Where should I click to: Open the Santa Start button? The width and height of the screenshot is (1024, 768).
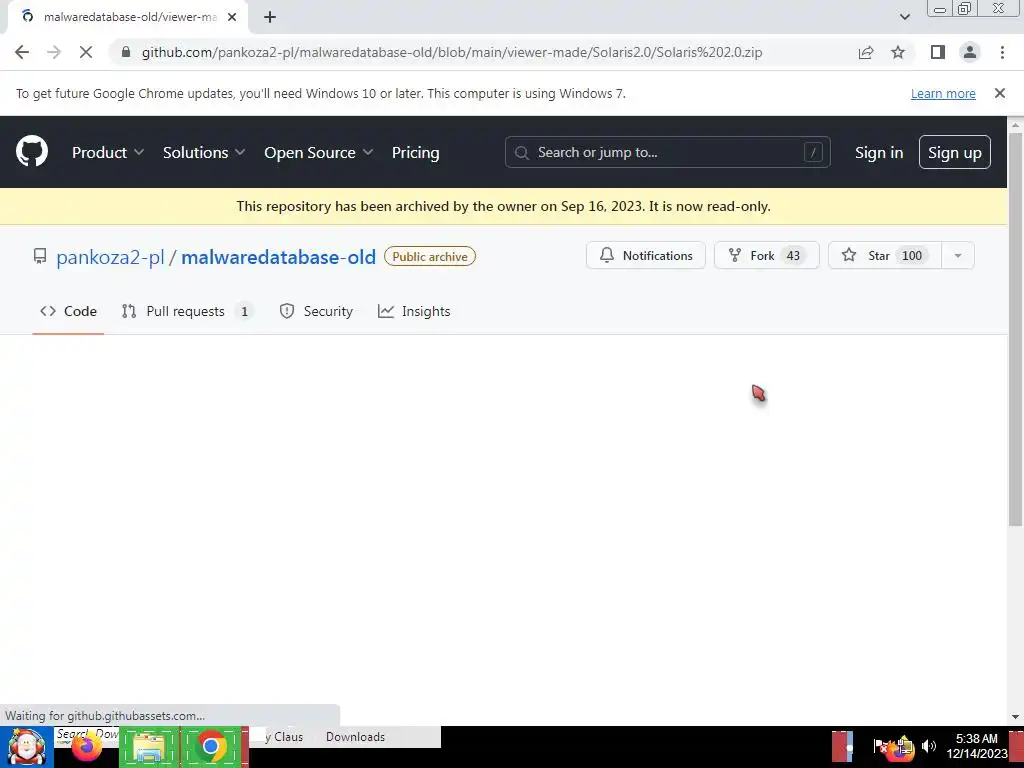pos(26,747)
